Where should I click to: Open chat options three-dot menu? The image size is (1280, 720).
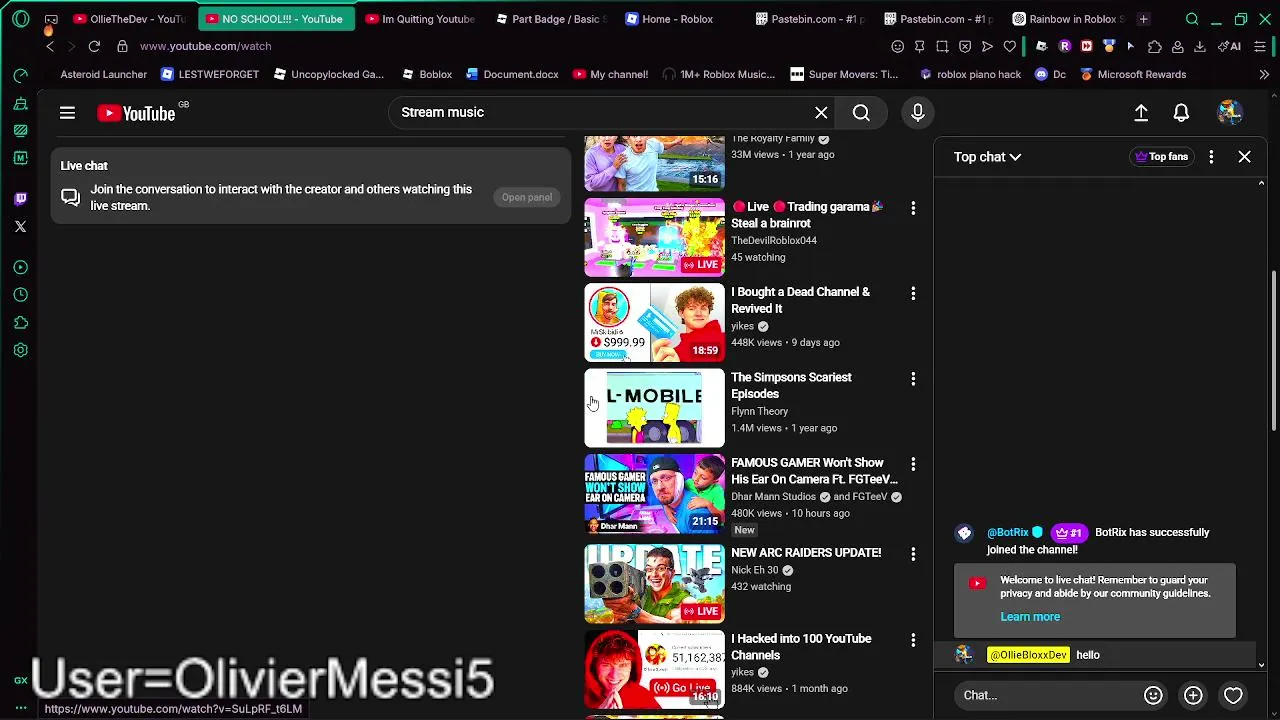pyautogui.click(x=1211, y=157)
